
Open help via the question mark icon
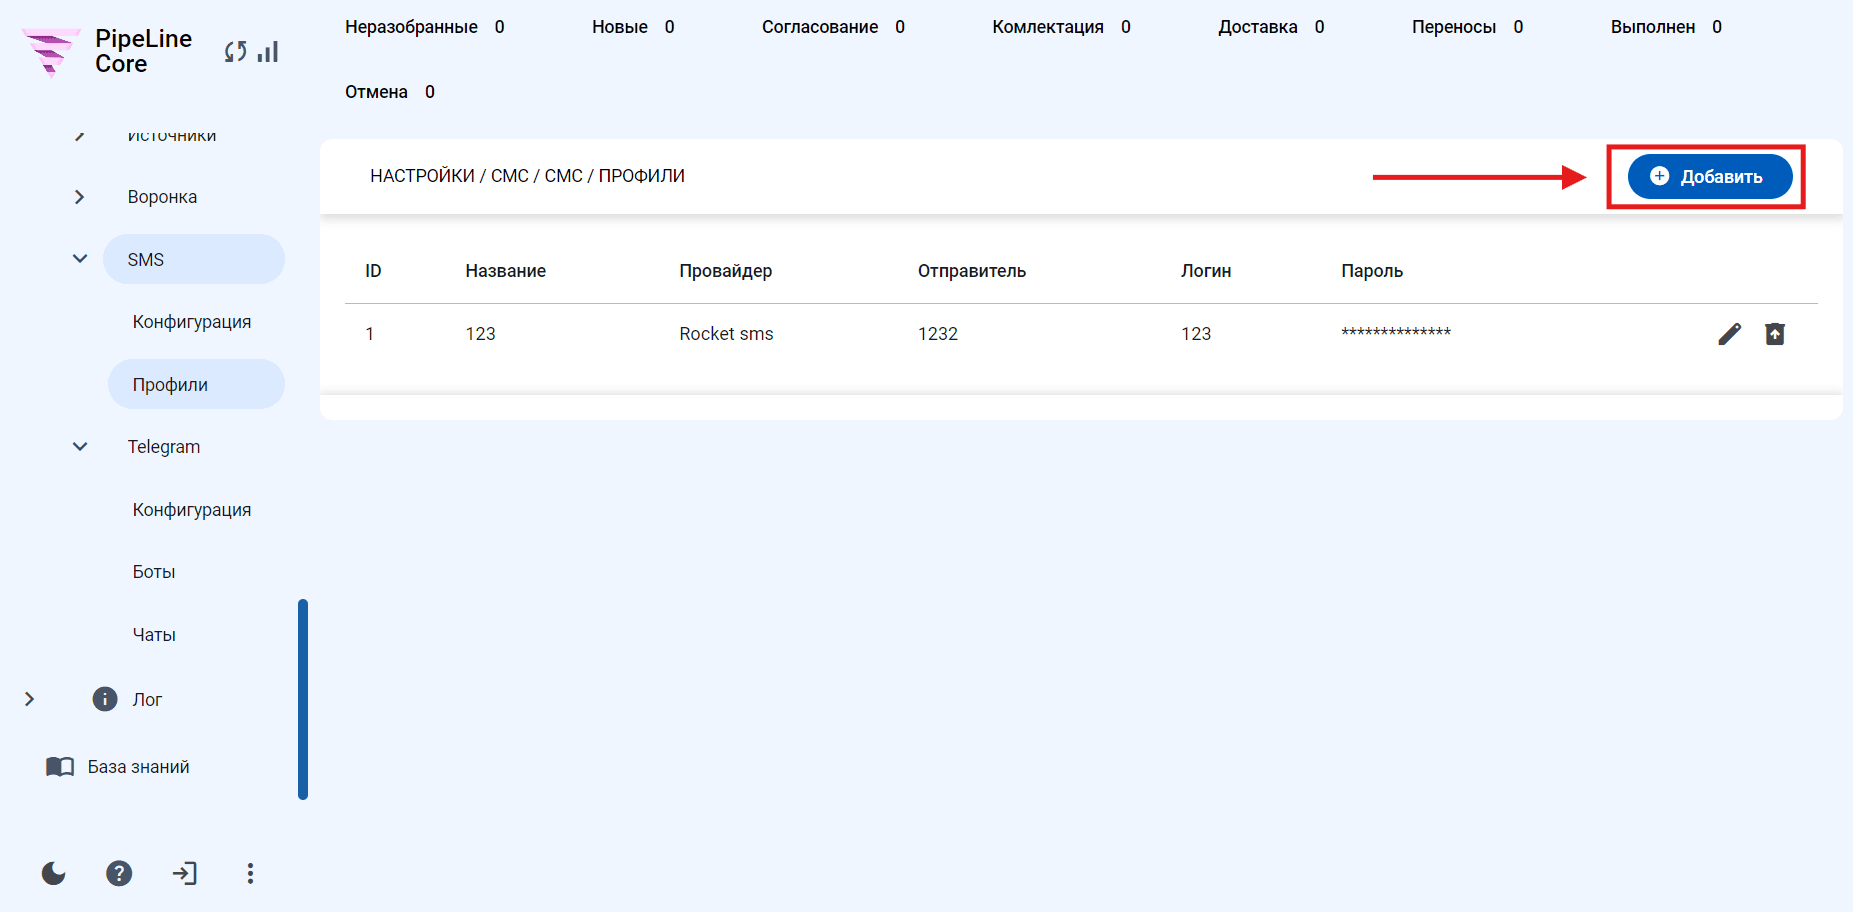pyautogui.click(x=119, y=874)
